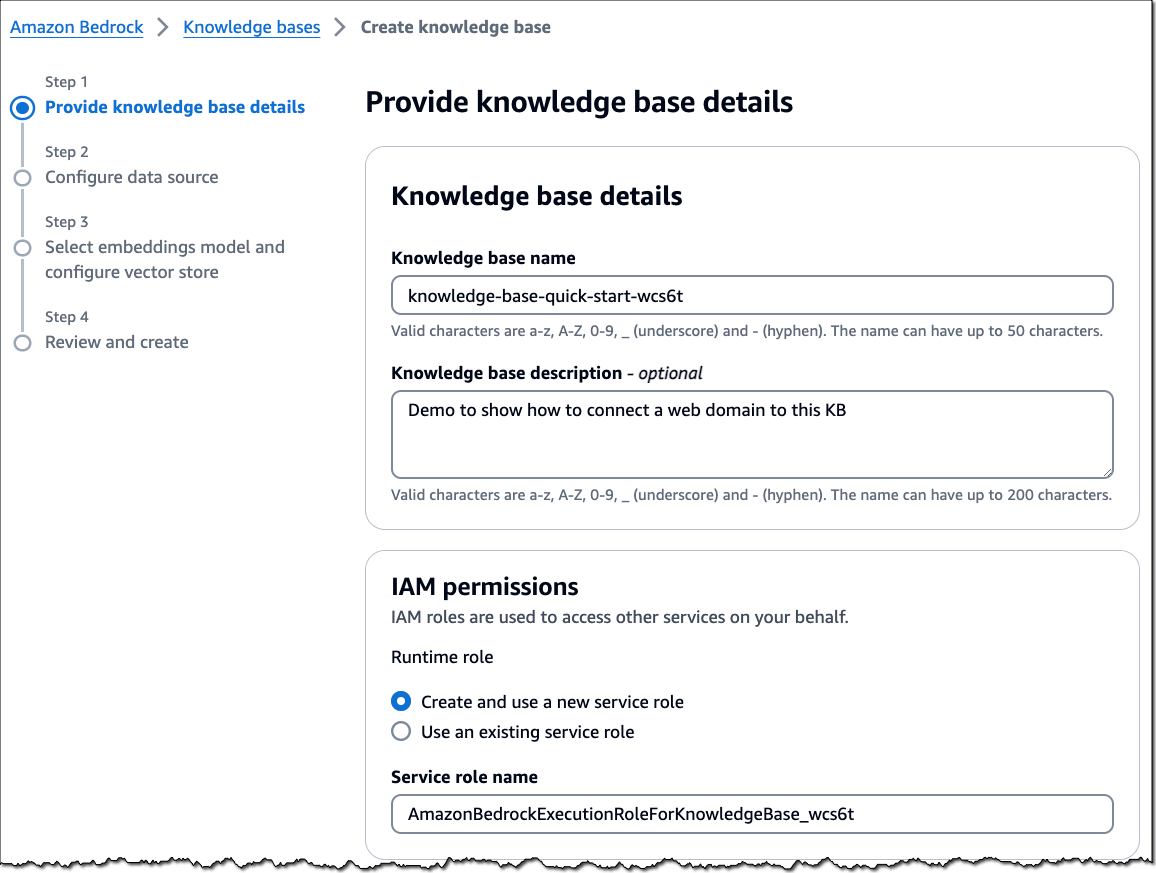Viewport: 1156px width, 873px height.
Task: Click the Knowledge base details section heading
Action: (536, 196)
